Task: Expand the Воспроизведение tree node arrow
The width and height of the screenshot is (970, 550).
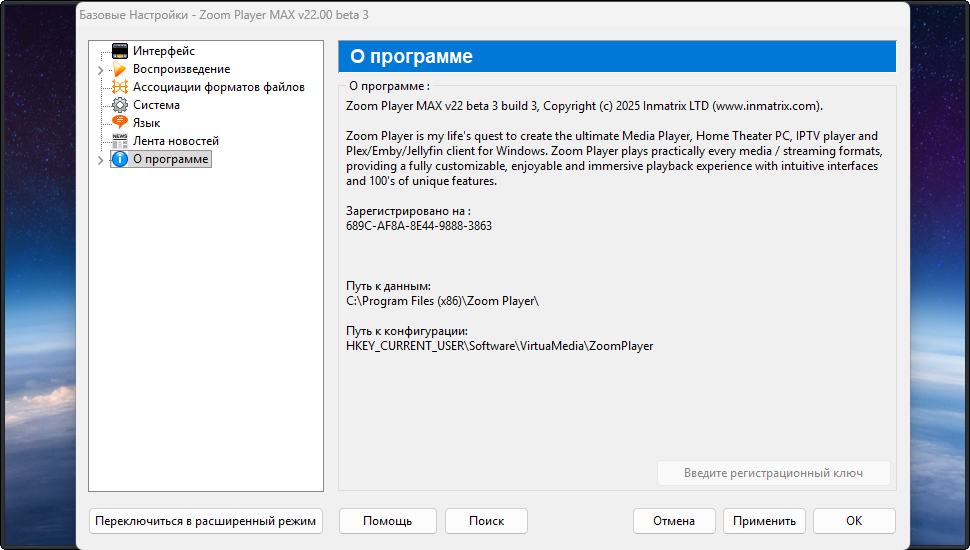Action: (x=100, y=70)
